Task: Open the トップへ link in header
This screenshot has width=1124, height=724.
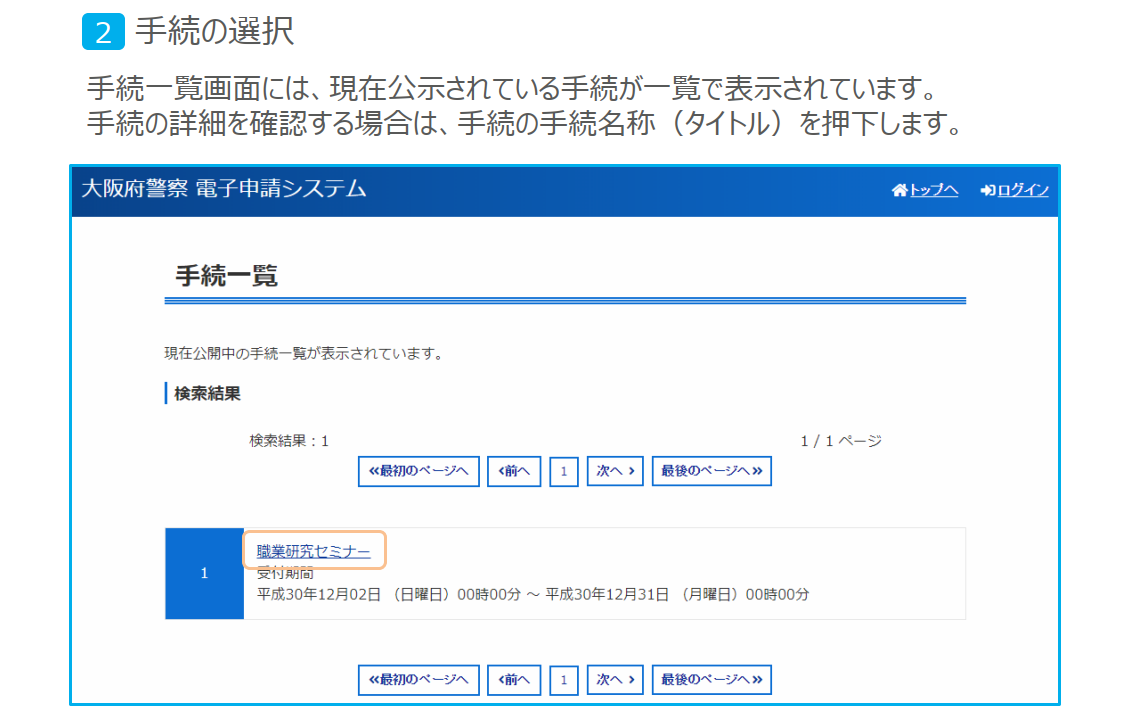Action: (933, 190)
